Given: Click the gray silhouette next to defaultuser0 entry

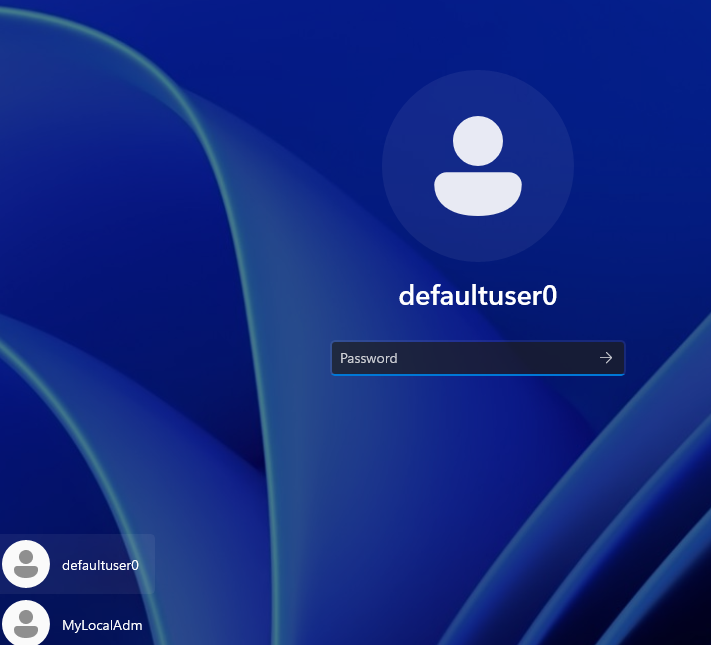Looking at the screenshot, I should (x=26, y=566).
